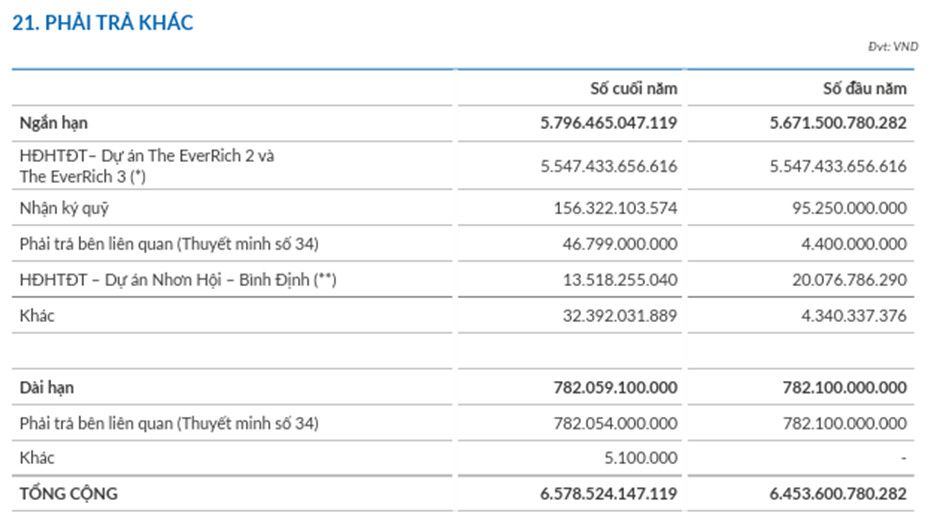This screenshot has height=519, width=940.
Task: Select the 'TỔNG CỘNG' total row label
Action: [x=68, y=493]
